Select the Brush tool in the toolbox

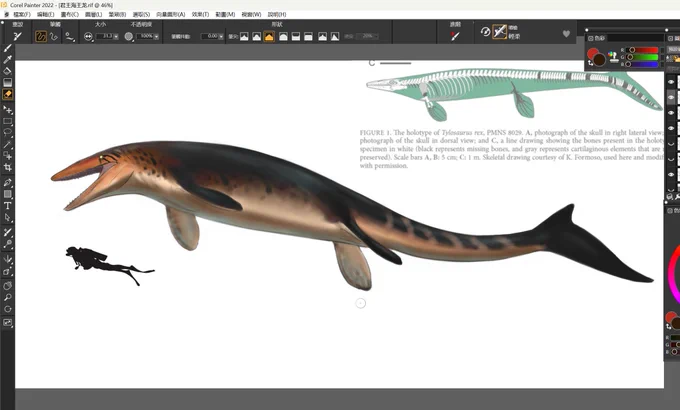point(7,48)
